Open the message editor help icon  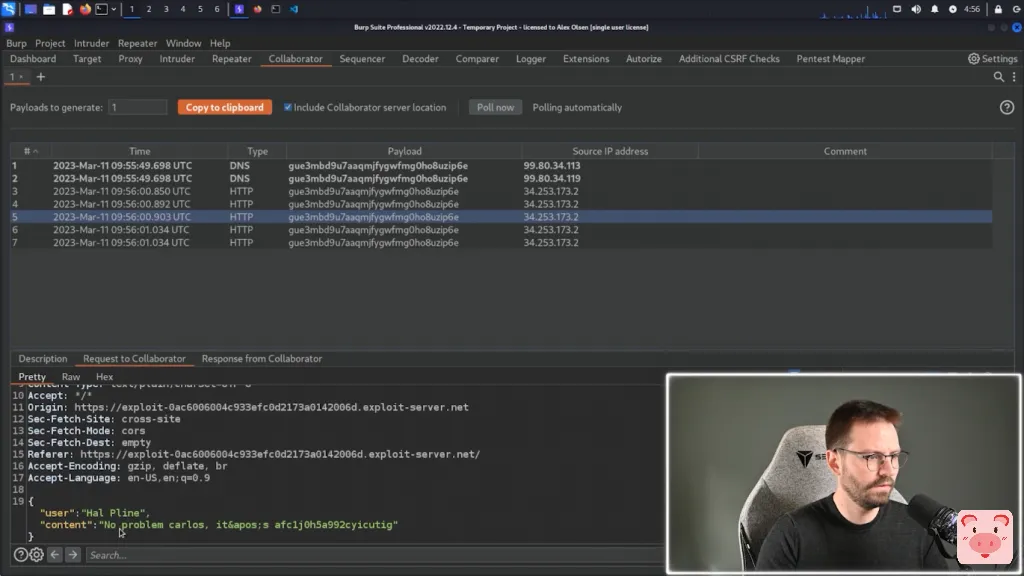20,555
